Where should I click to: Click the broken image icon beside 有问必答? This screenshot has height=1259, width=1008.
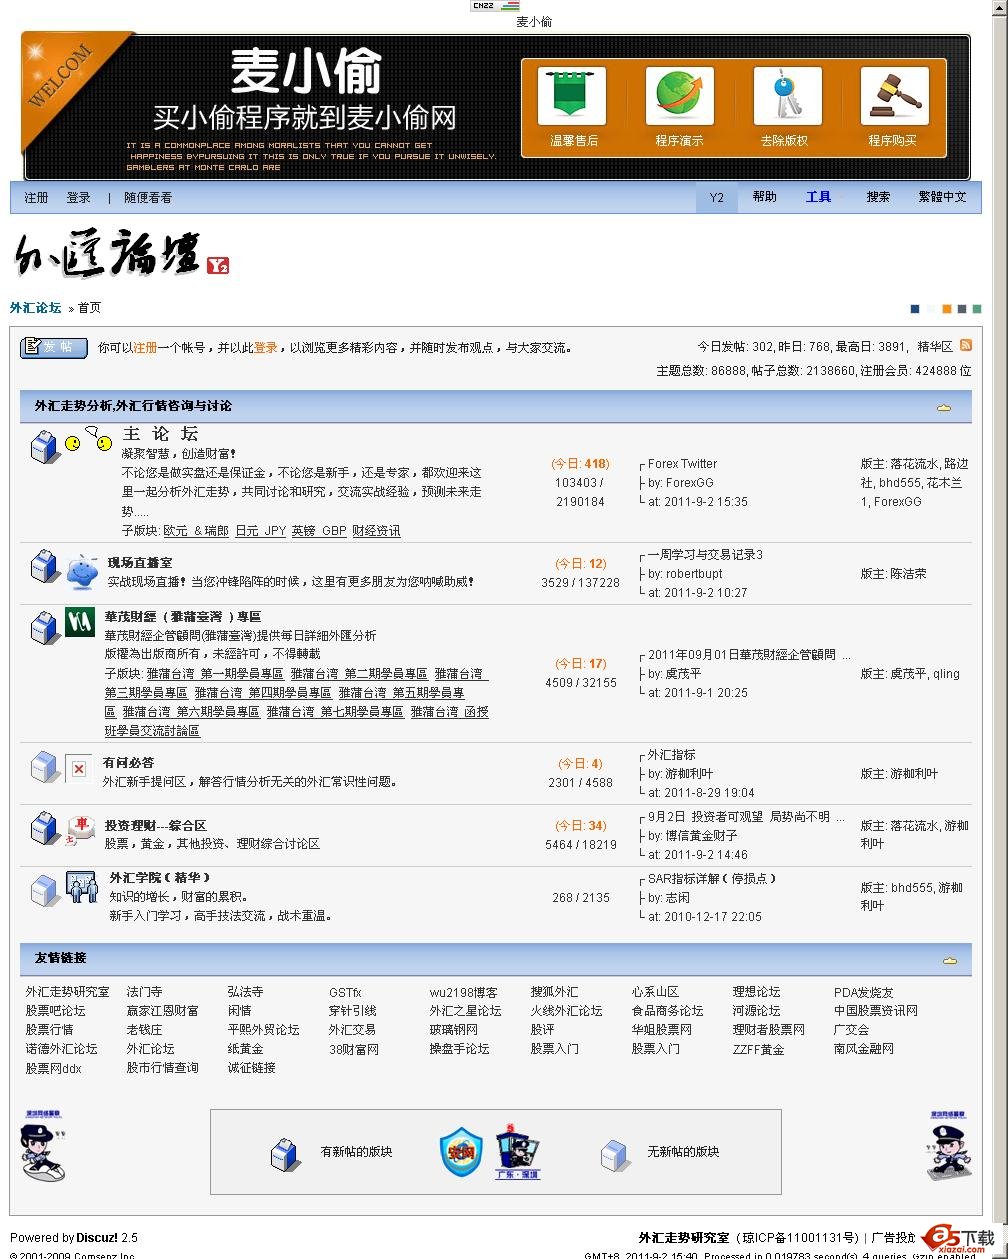(x=78, y=768)
